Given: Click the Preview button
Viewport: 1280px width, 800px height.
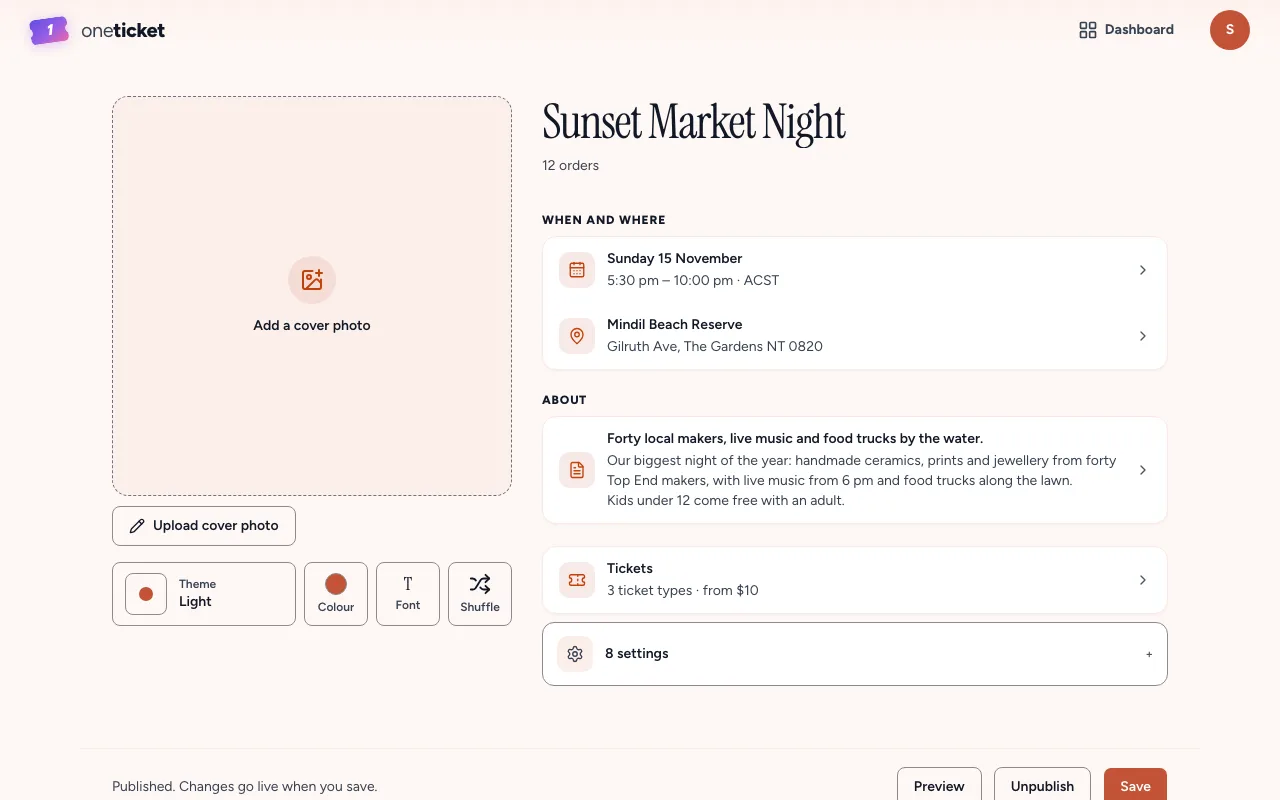Looking at the screenshot, I should point(939,786).
